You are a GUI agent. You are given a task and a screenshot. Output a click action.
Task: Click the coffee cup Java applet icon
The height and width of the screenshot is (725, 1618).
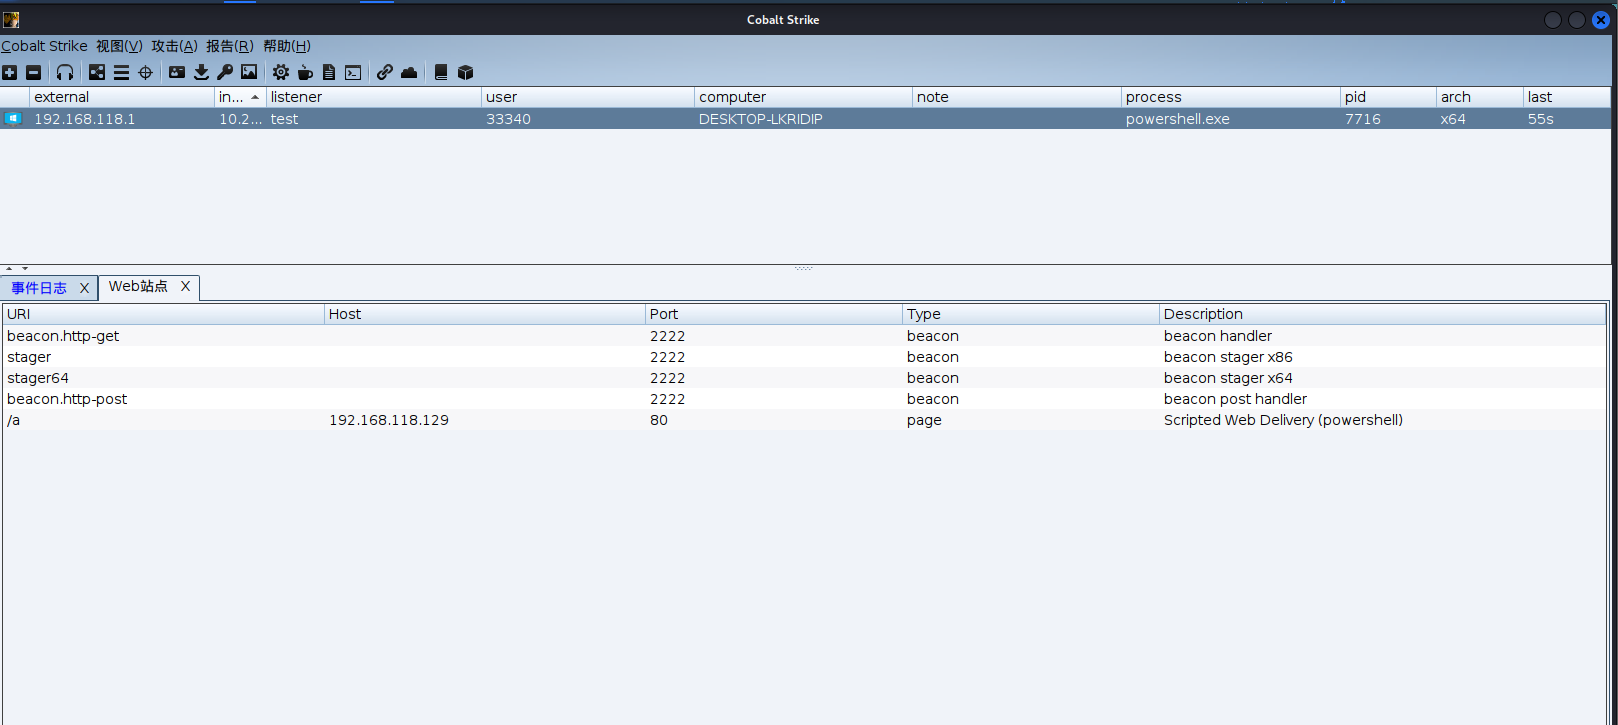305,72
